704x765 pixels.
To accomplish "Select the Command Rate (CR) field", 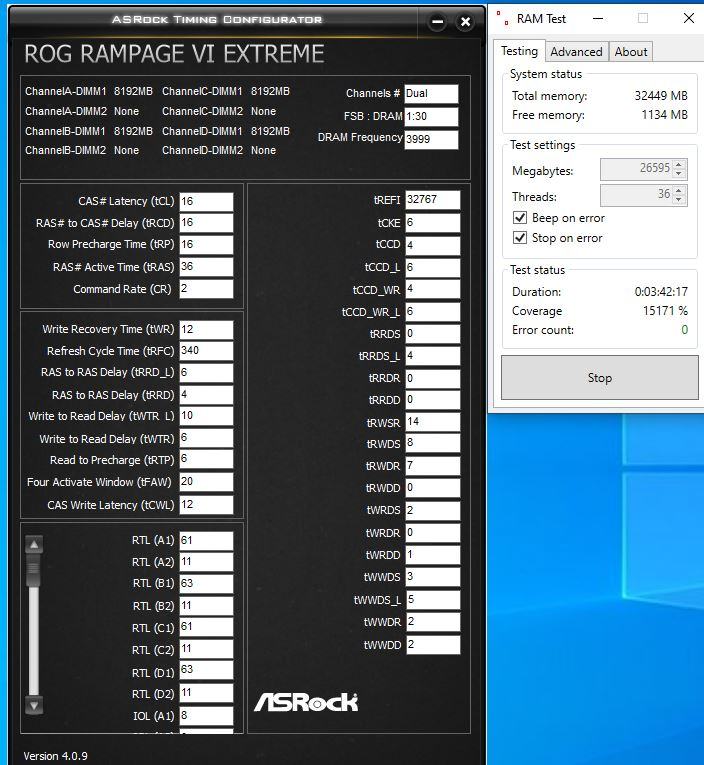I will (206, 289).
